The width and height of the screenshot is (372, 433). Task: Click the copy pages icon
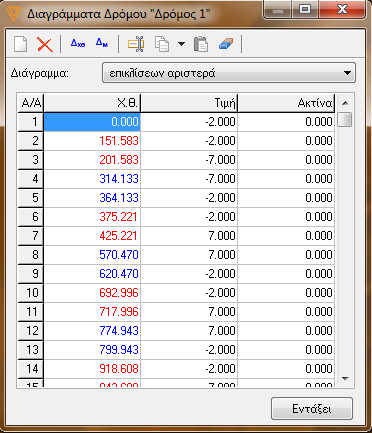[162, 44]
